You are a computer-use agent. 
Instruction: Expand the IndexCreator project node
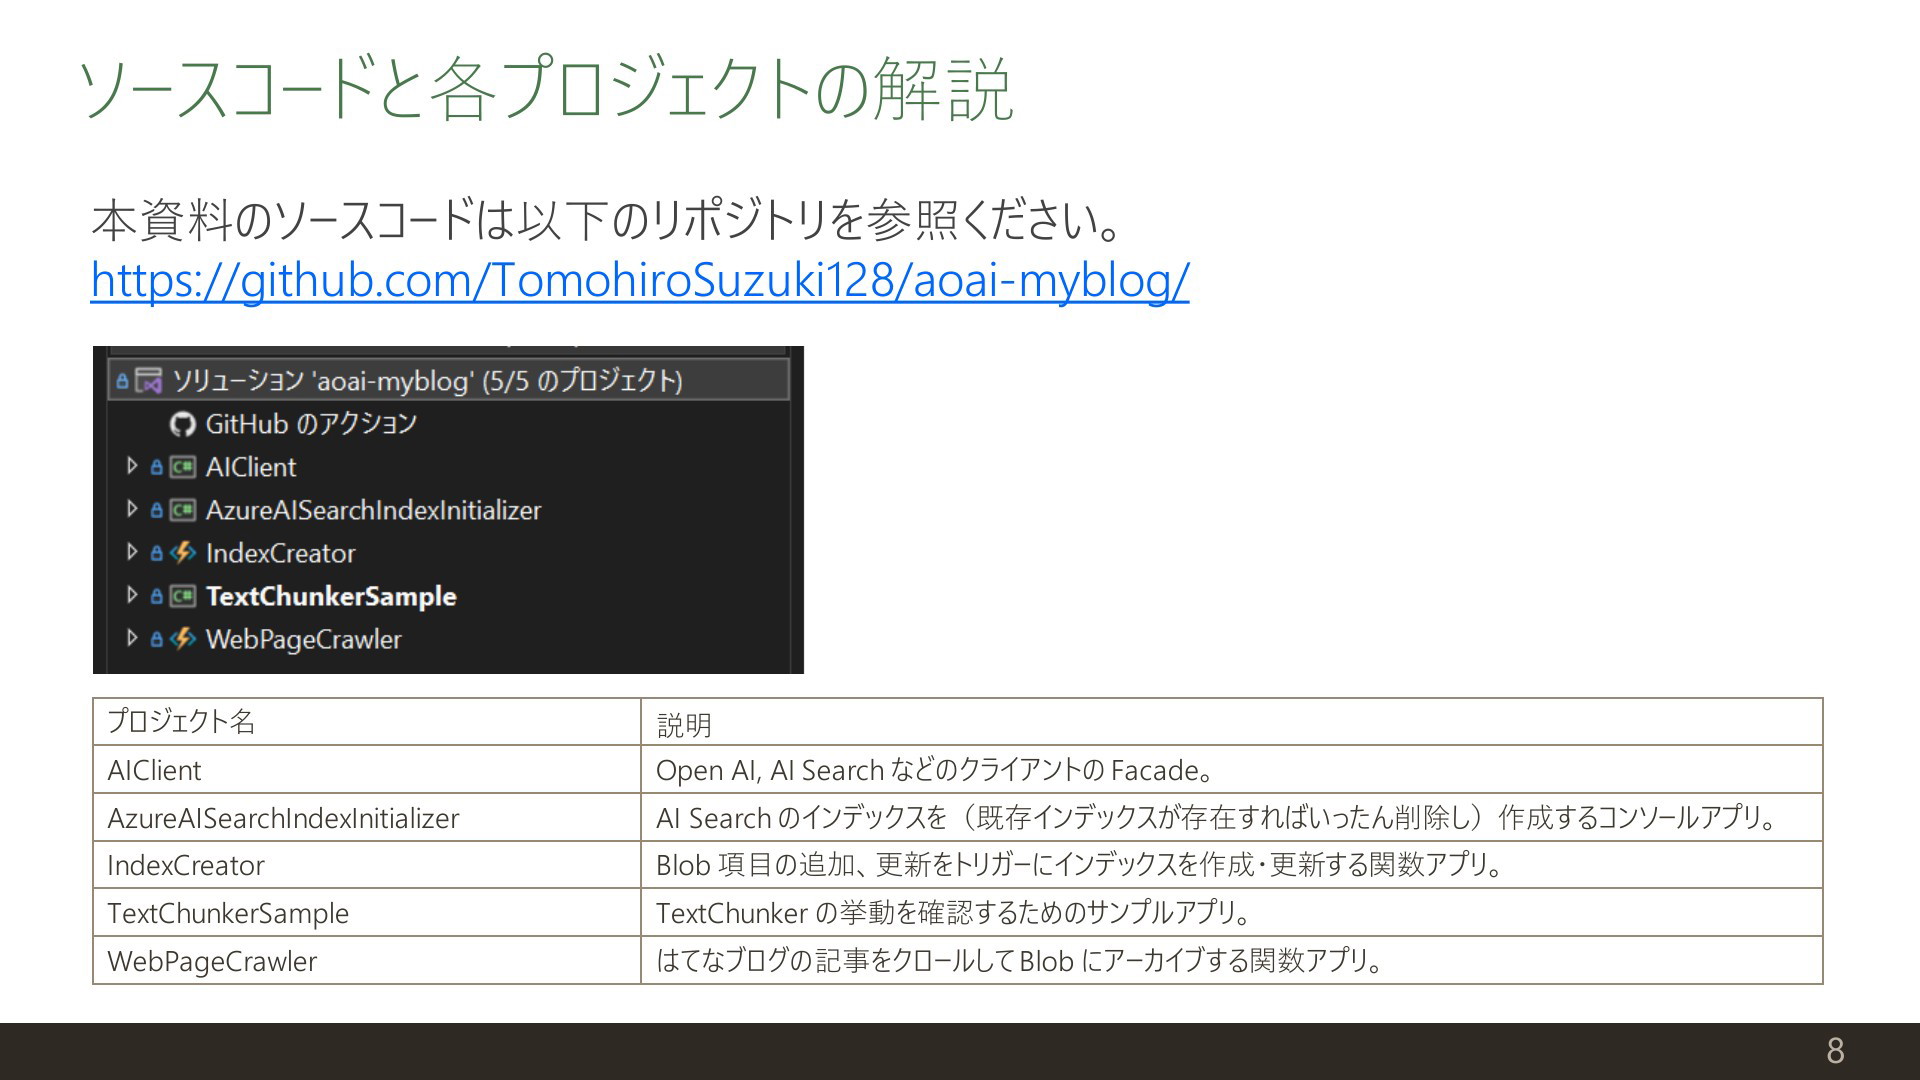131,551
